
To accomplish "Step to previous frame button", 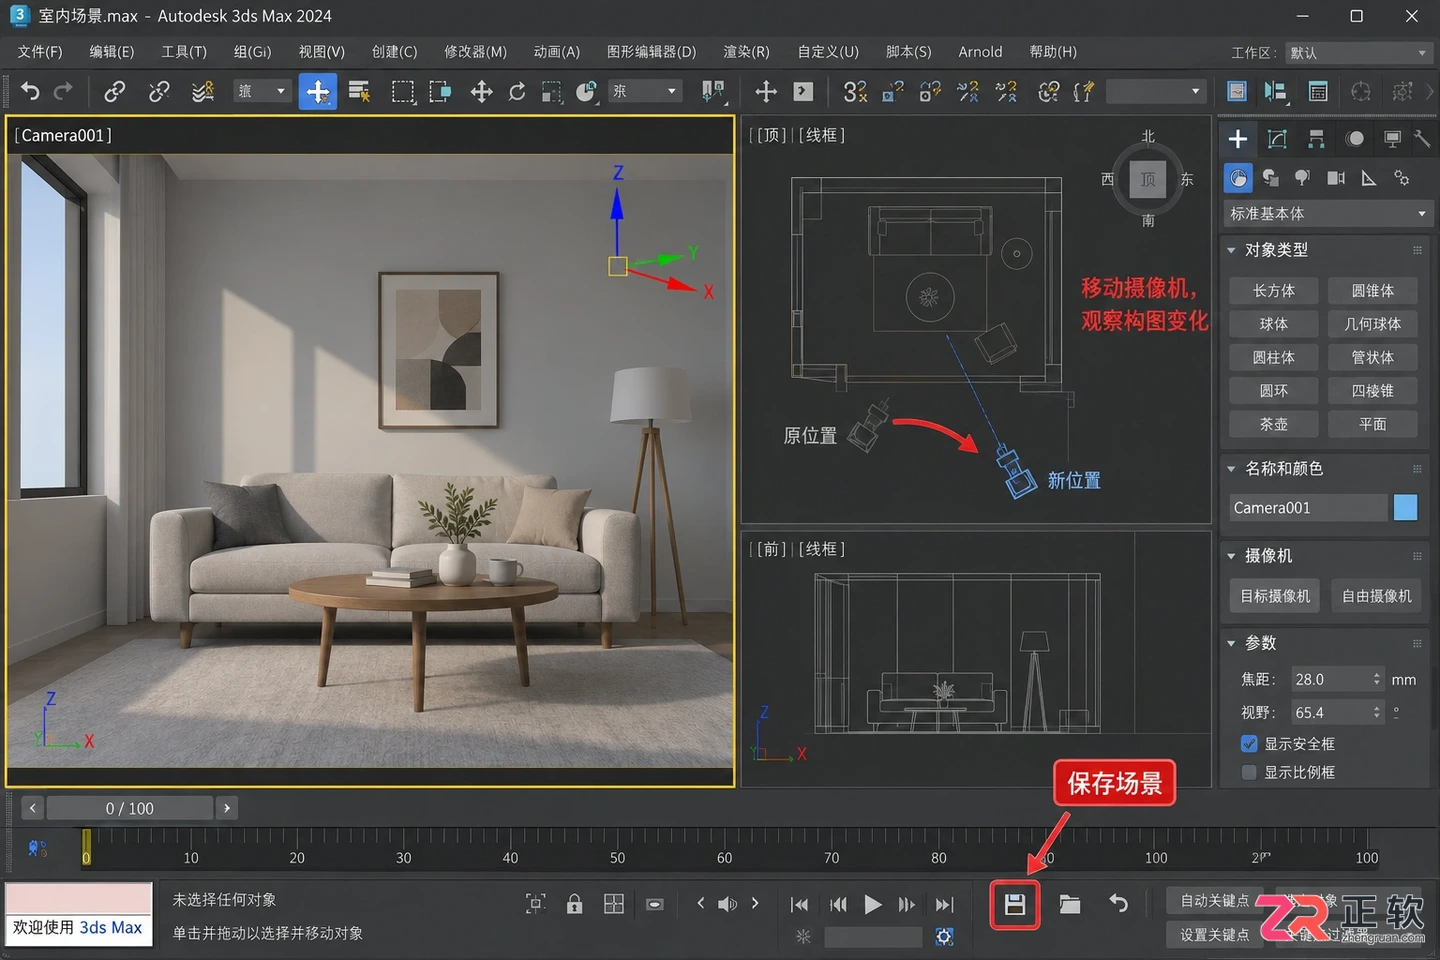I will click(838, 905).
